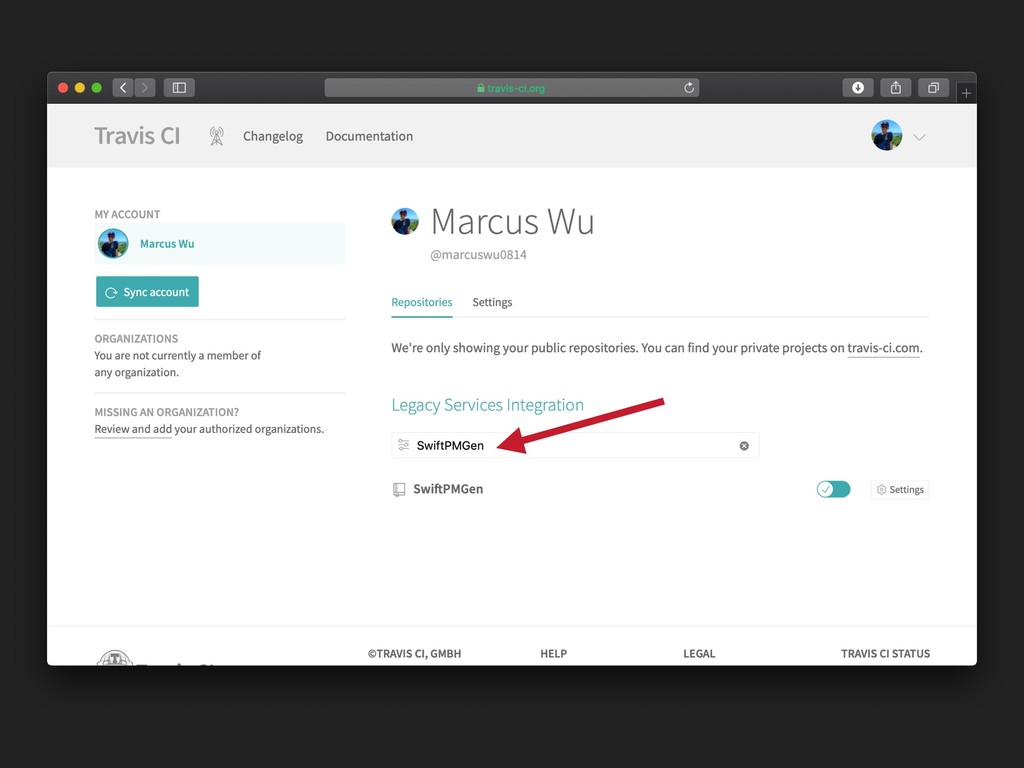Click the broadcast tower icon
Image resolution: width=1024 pixels, height=768 pixels.
click(x=216, y=136)
